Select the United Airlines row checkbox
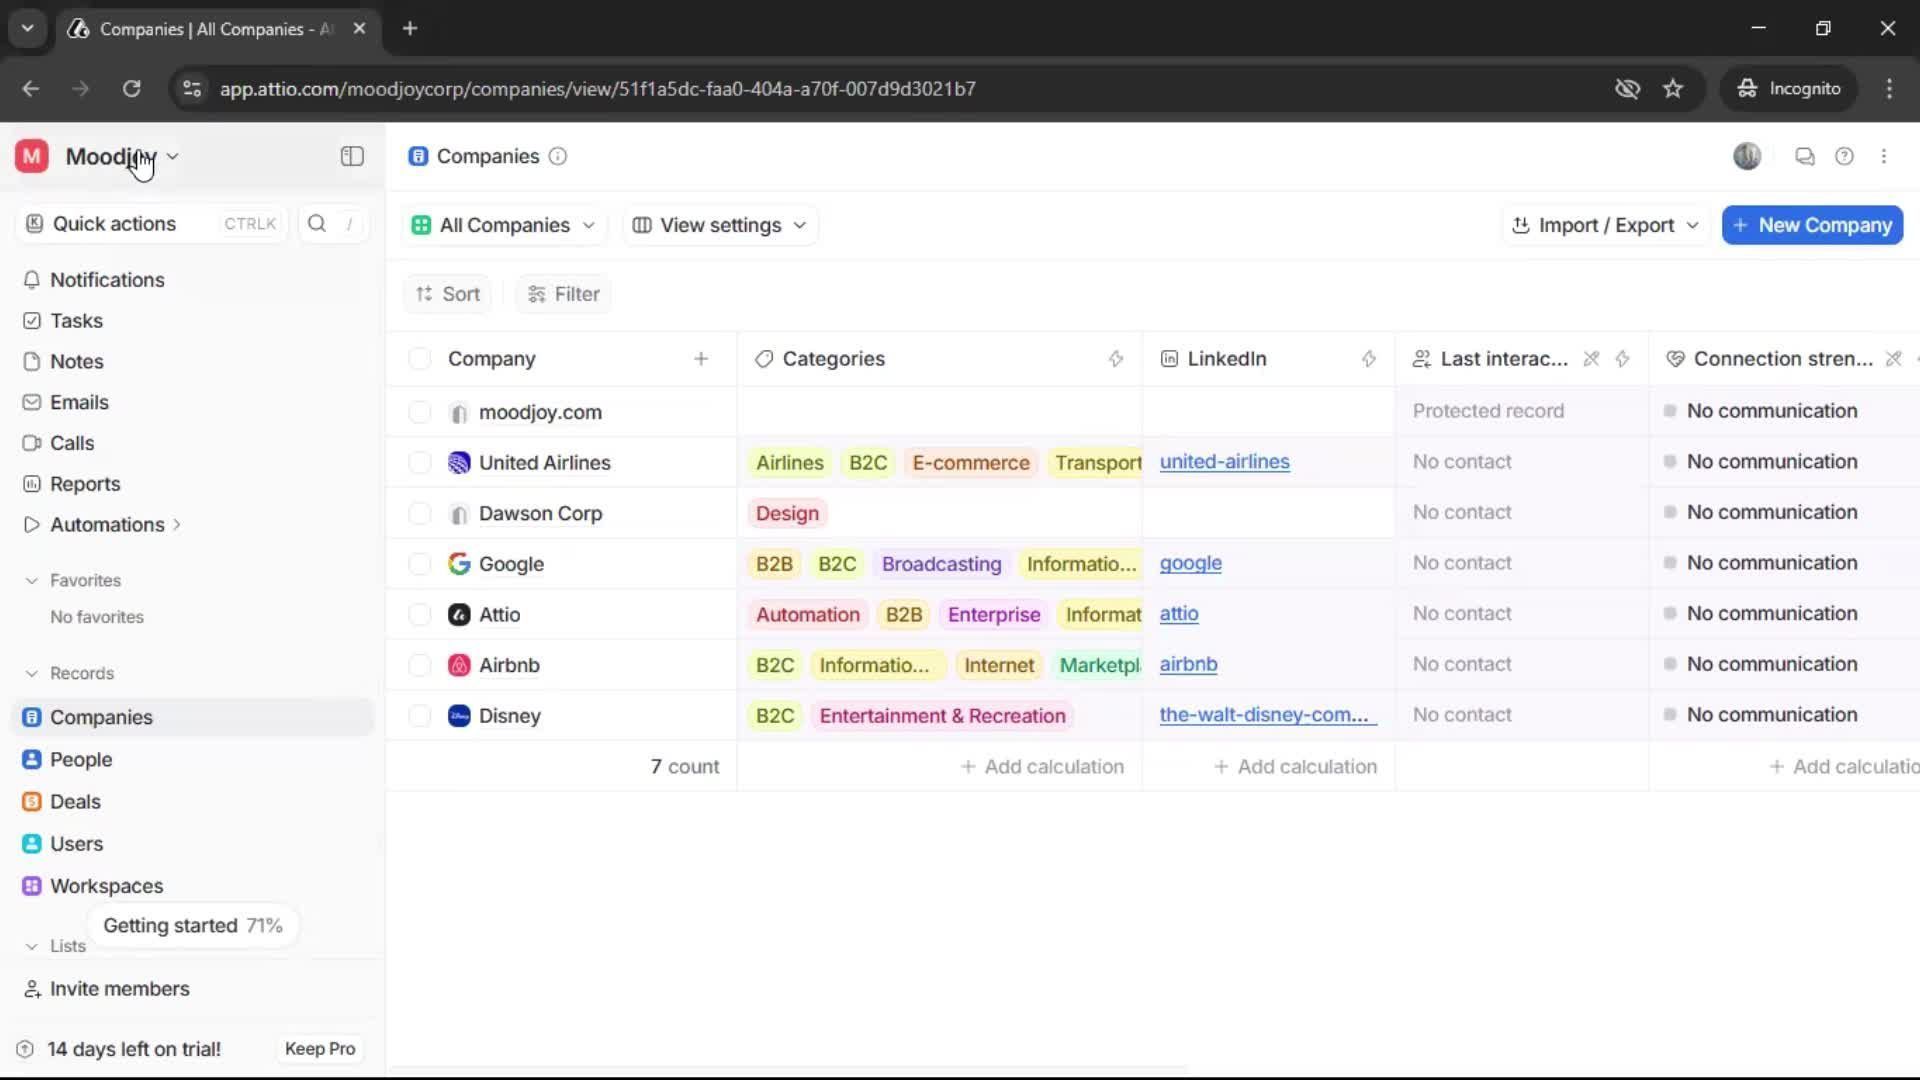Viewport: 1920px width, 1080px height. [420, 463]
